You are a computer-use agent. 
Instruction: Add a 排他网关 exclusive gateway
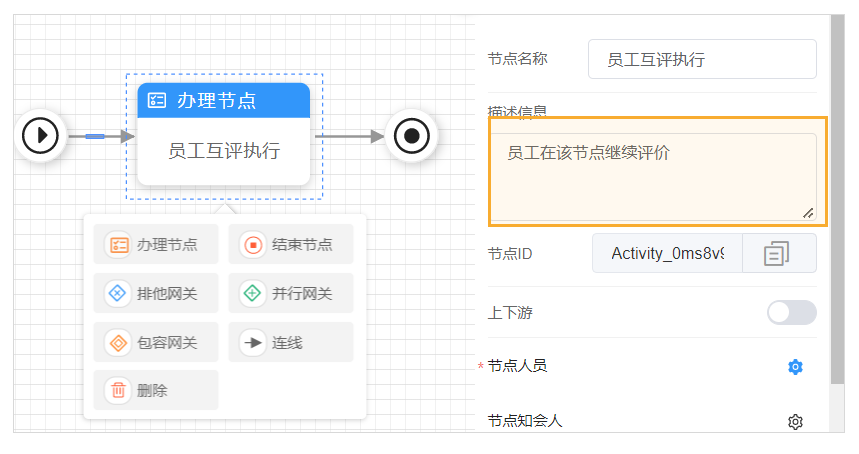(x=155, y=294)
